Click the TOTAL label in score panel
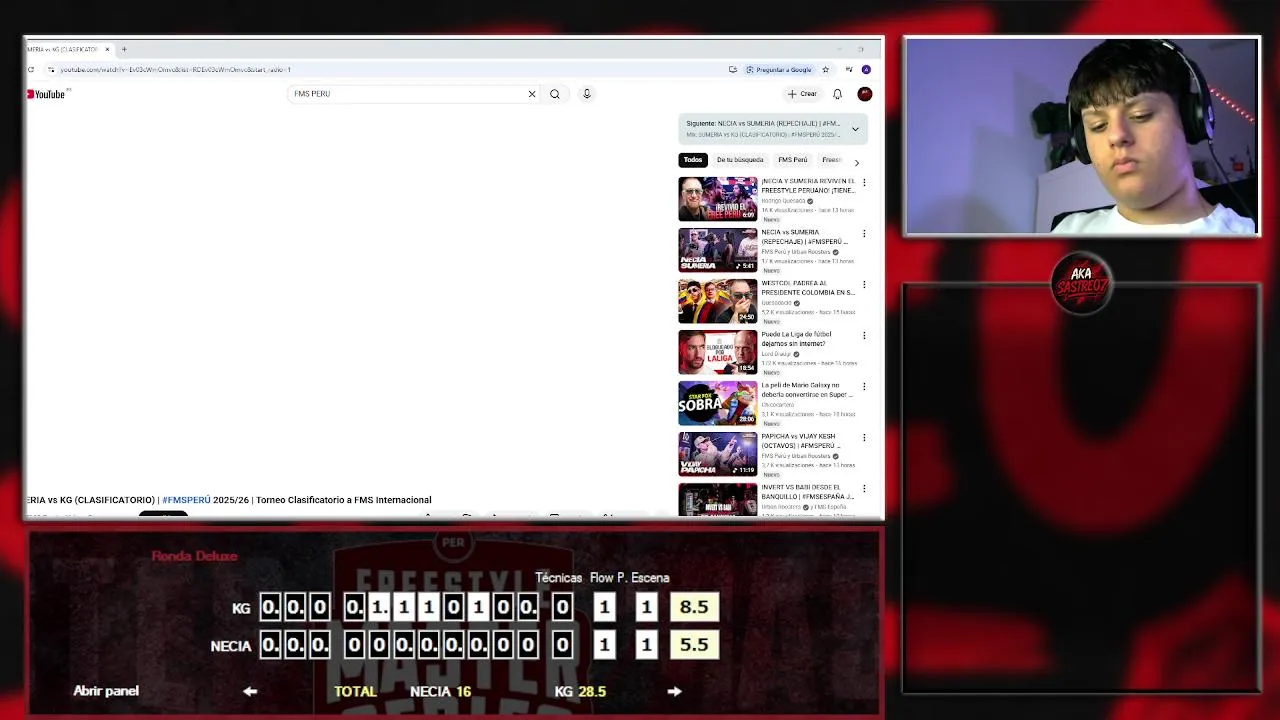 point(355,691)
